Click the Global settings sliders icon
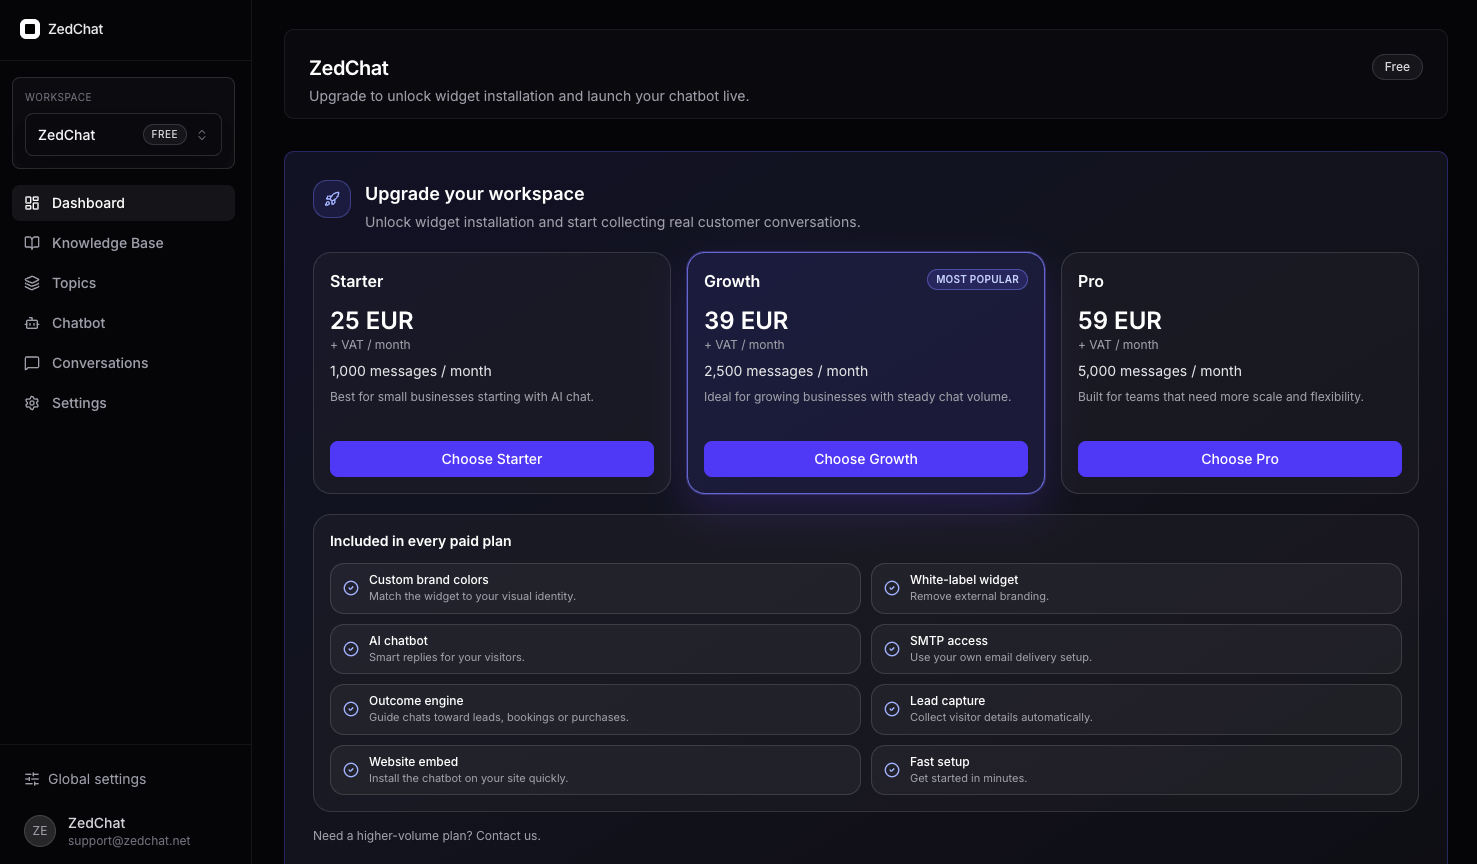This screenshot has width=1477, height=864. coord(32,779)
